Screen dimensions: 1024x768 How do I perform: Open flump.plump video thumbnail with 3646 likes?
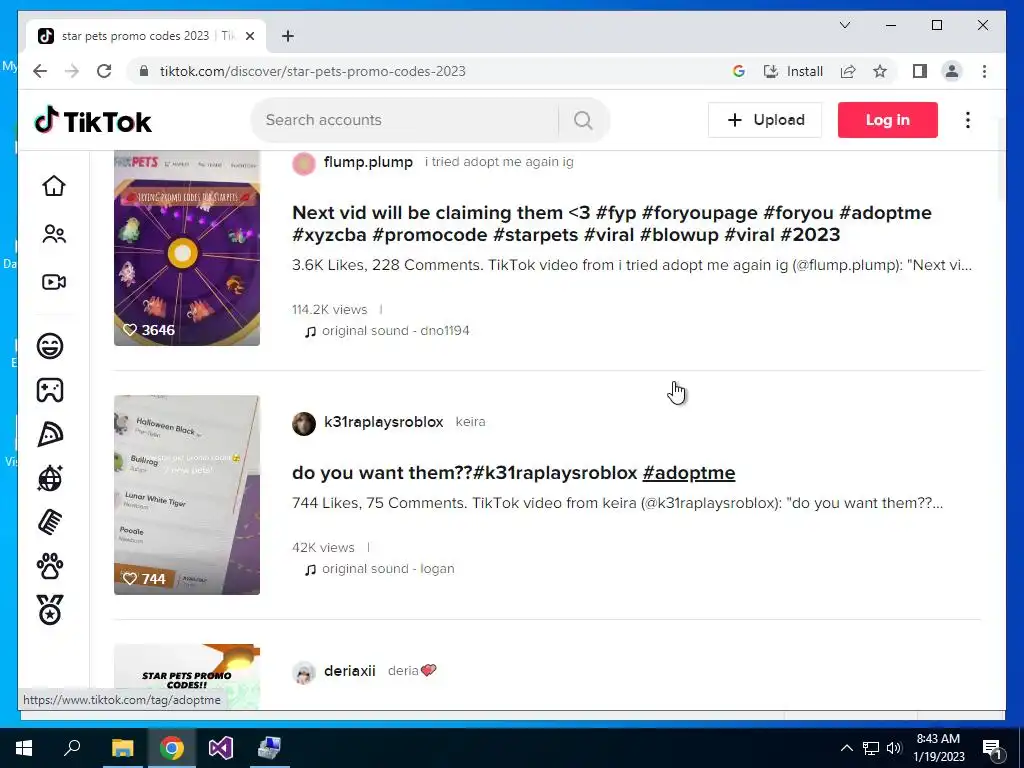point(187,248)
